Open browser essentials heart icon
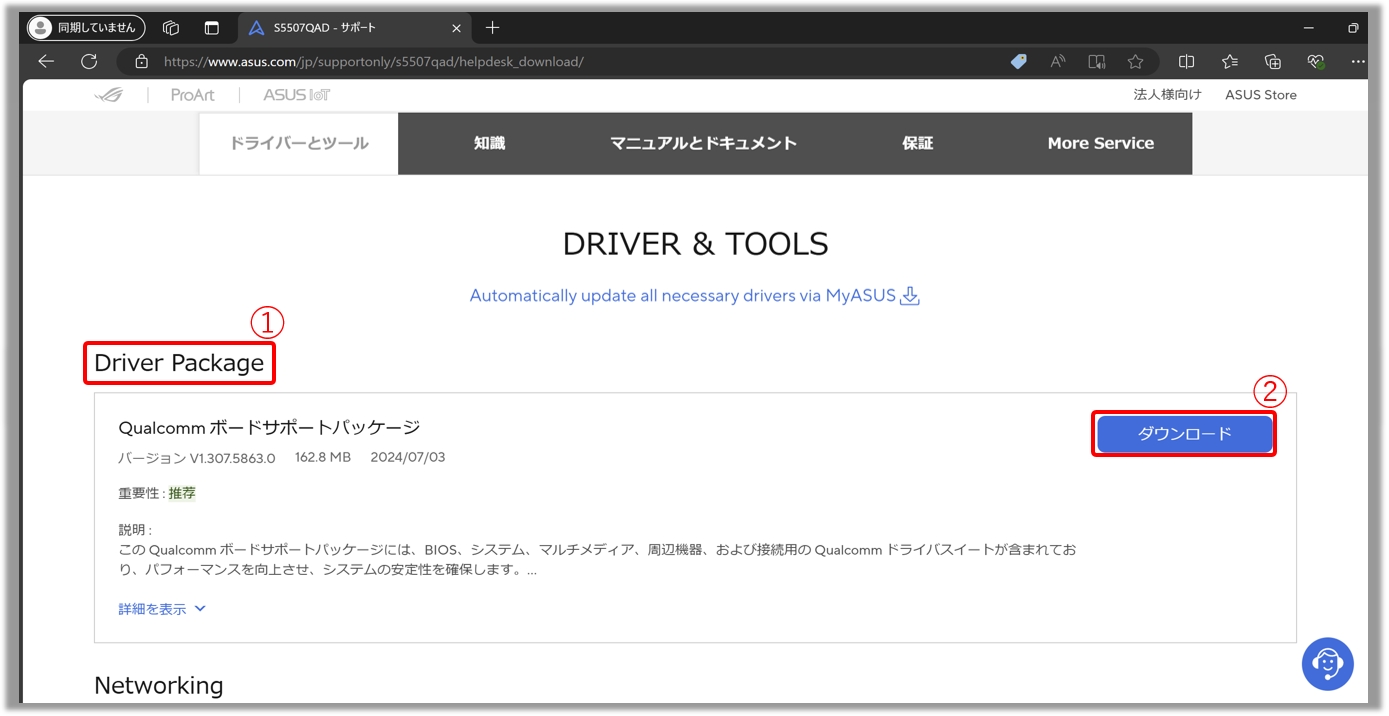This screenshot has width=1389, height=716. (1316, 62)
